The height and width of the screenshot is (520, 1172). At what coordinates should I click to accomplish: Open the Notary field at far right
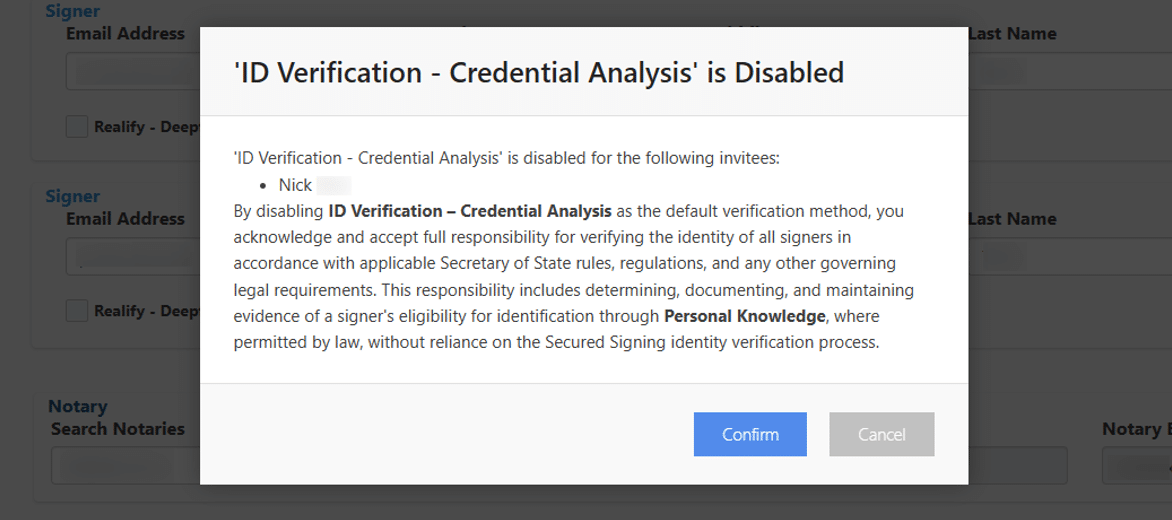pos(1137,465)
